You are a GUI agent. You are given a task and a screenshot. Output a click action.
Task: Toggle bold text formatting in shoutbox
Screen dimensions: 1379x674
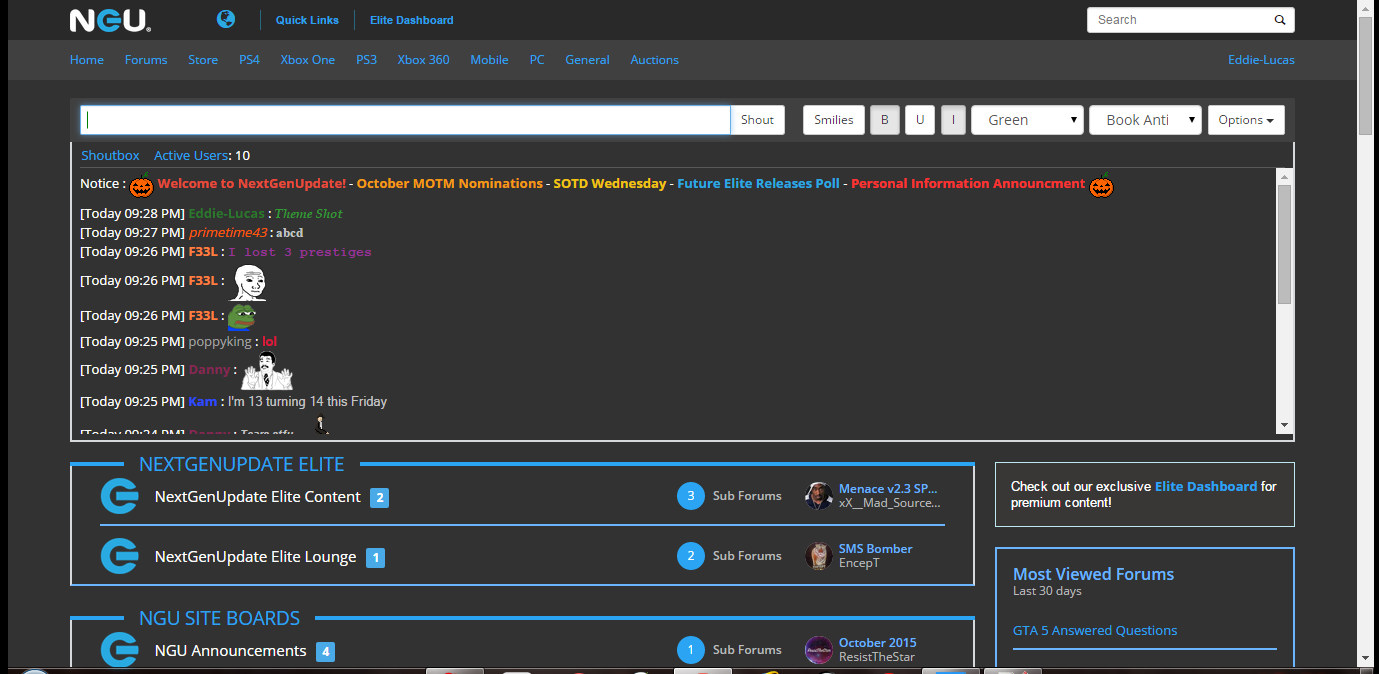pos(884,120)
